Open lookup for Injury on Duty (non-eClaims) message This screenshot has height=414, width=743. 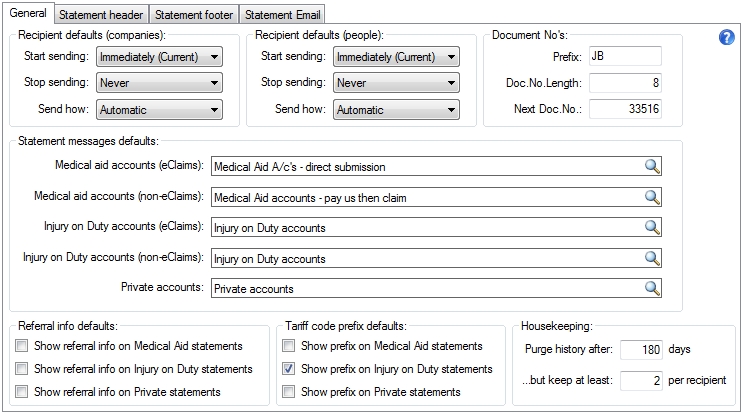pos(652,258)
